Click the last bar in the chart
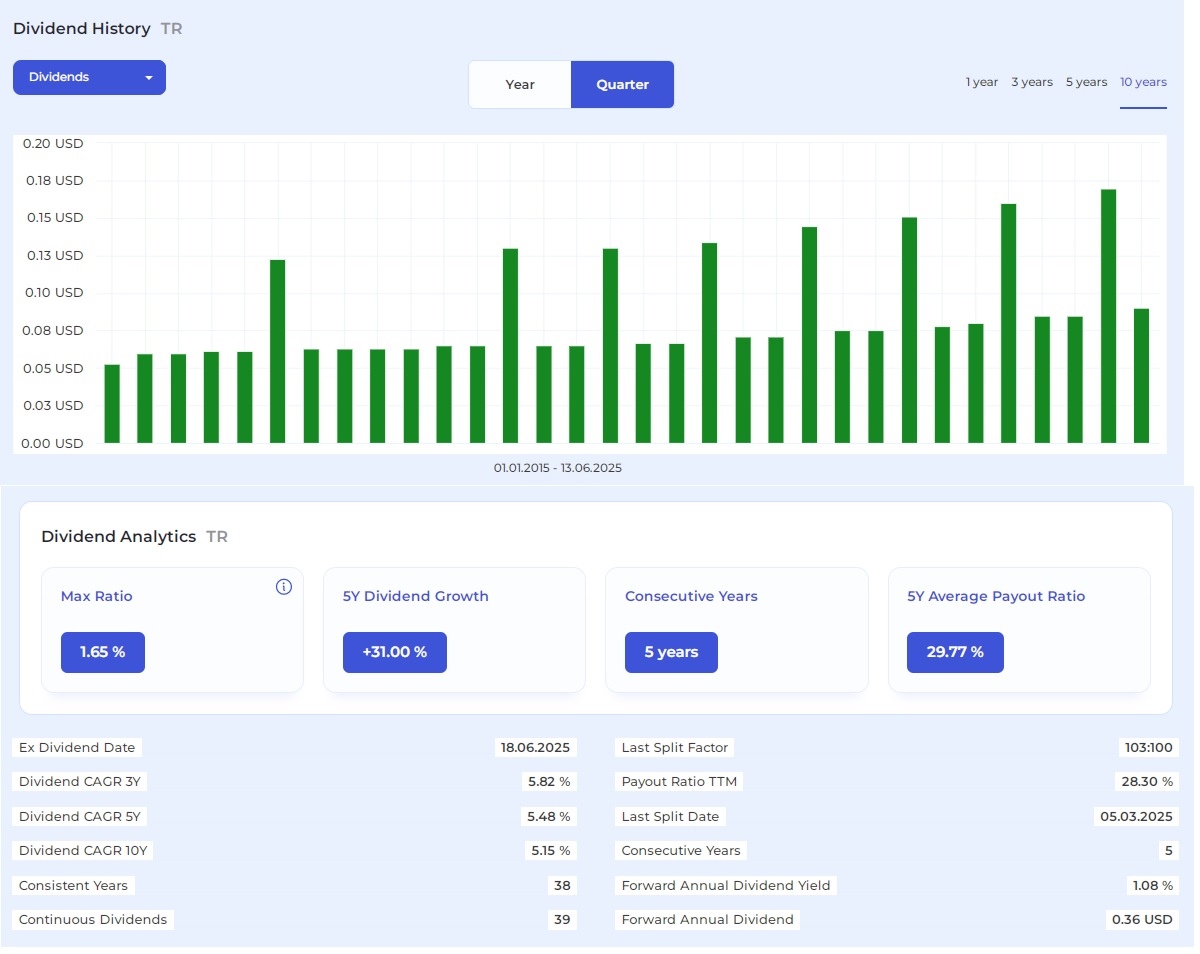Viewport: 1200px width, 954px height. 1141,376
